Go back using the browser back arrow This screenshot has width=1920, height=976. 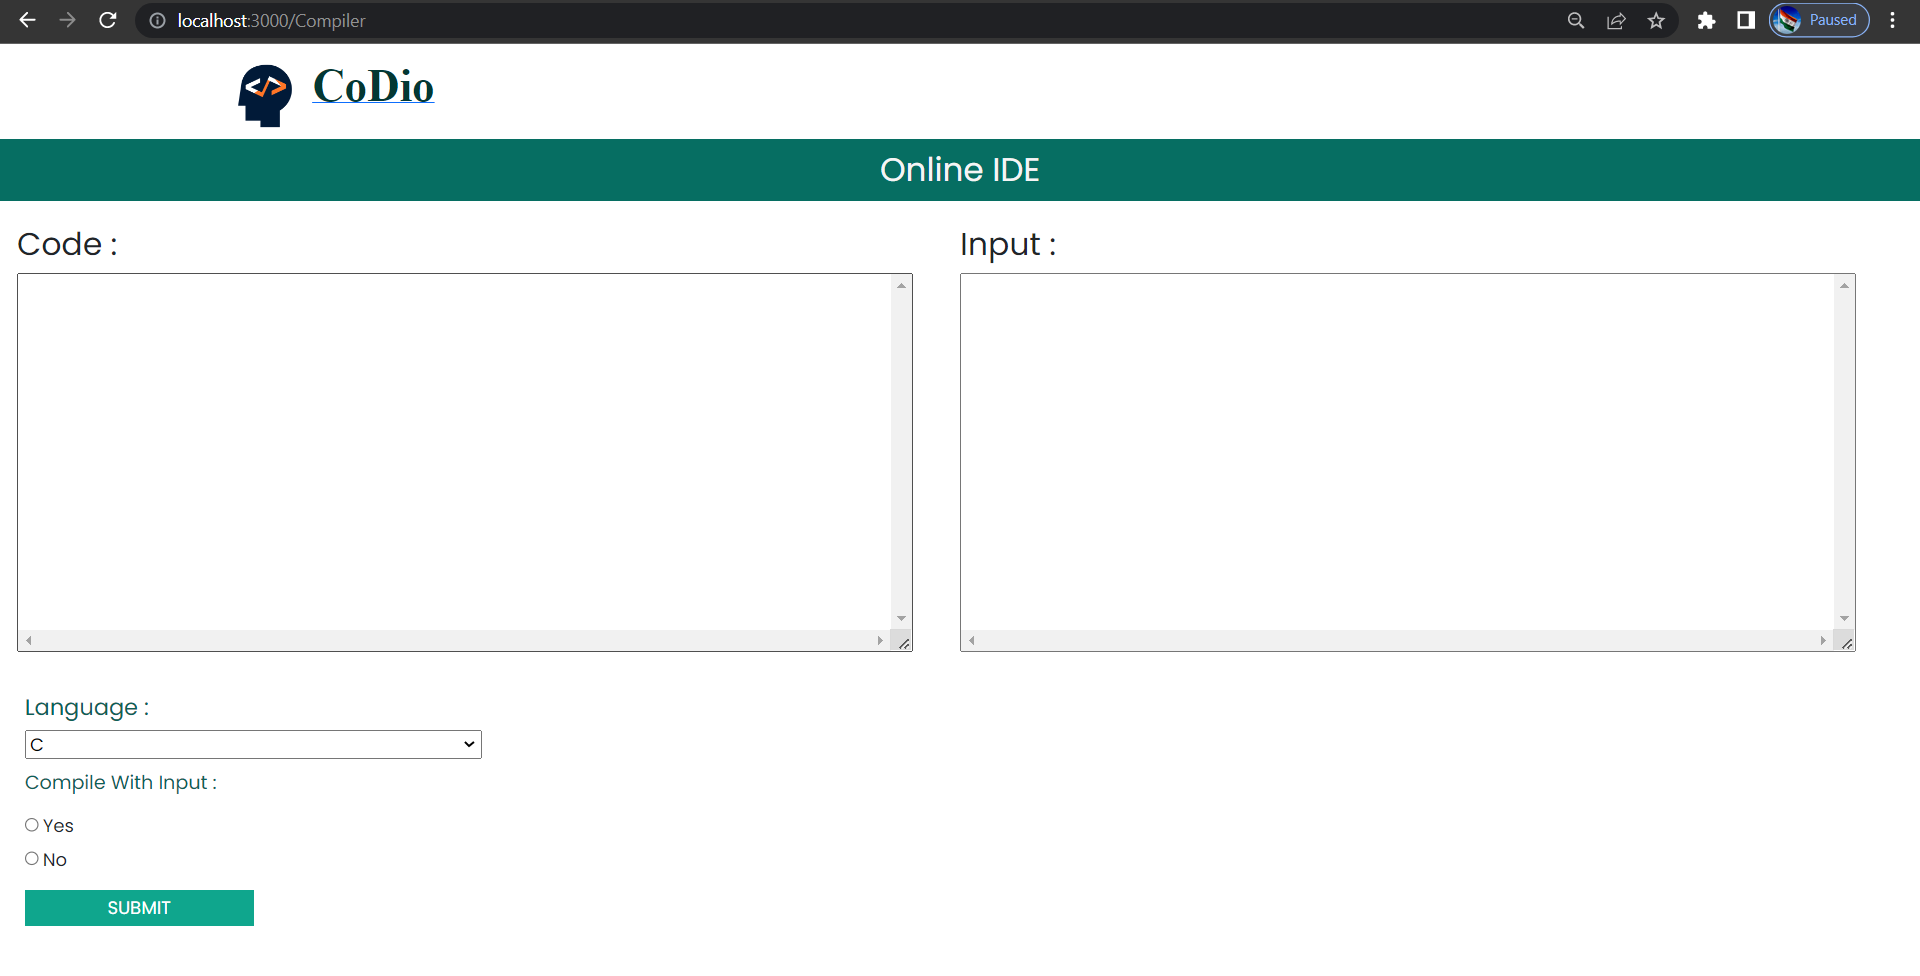pos(27,20)
